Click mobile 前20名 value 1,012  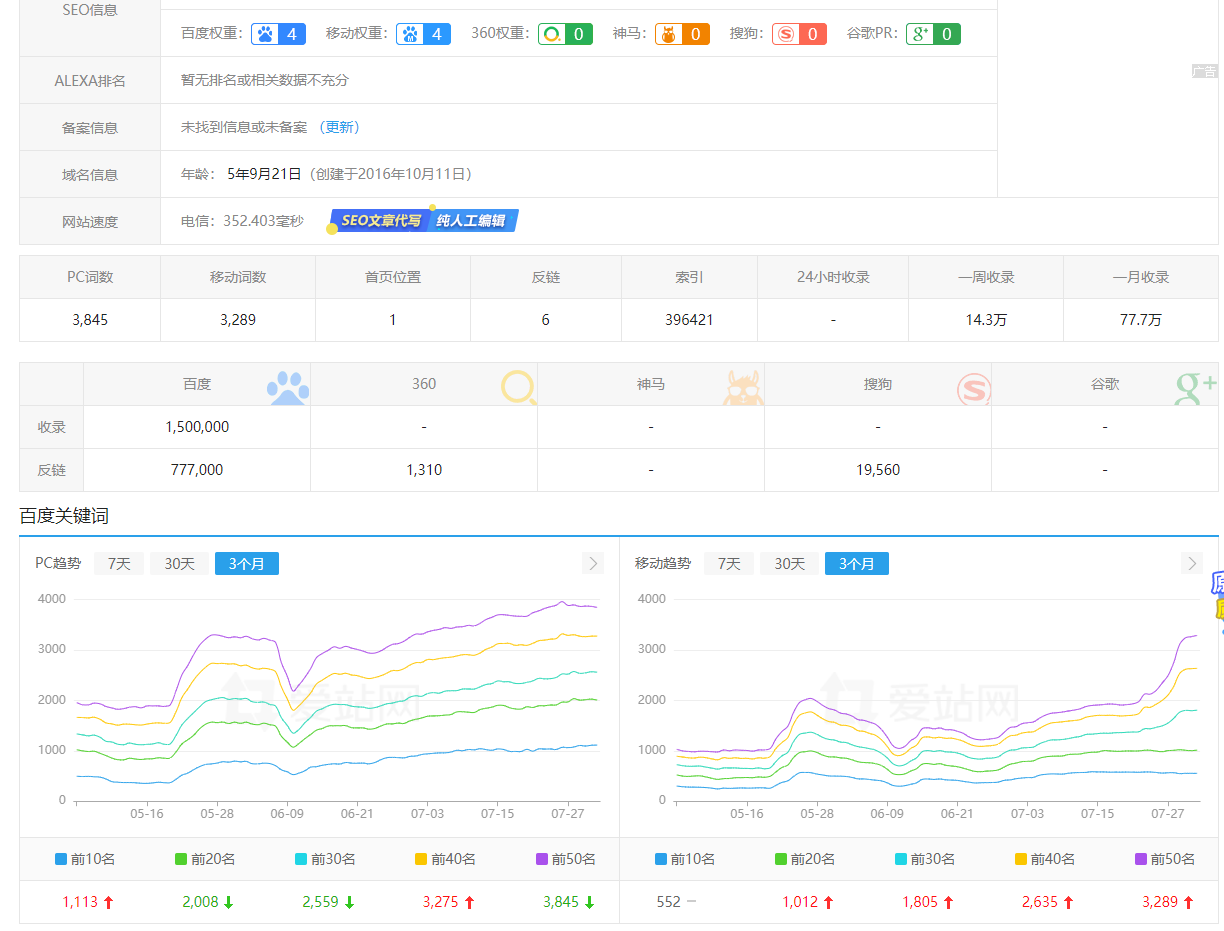coord(800,902)
